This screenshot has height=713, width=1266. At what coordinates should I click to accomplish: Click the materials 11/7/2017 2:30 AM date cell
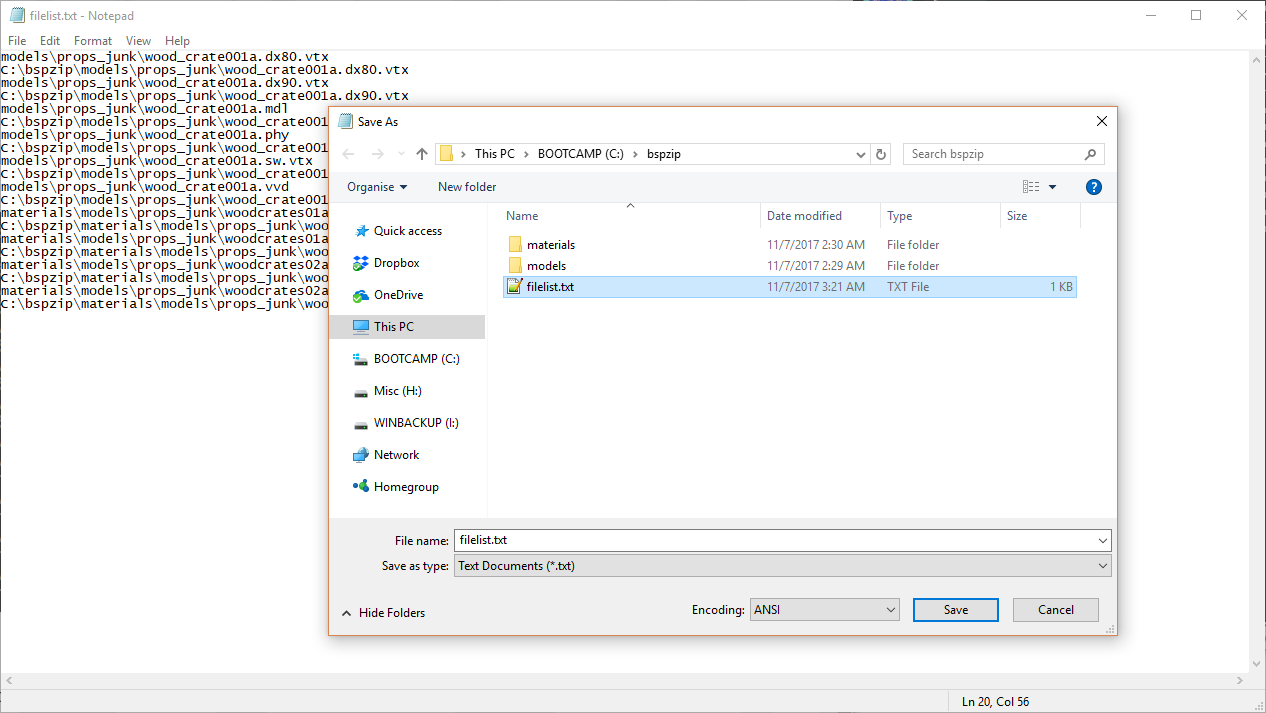pos(816,245)
